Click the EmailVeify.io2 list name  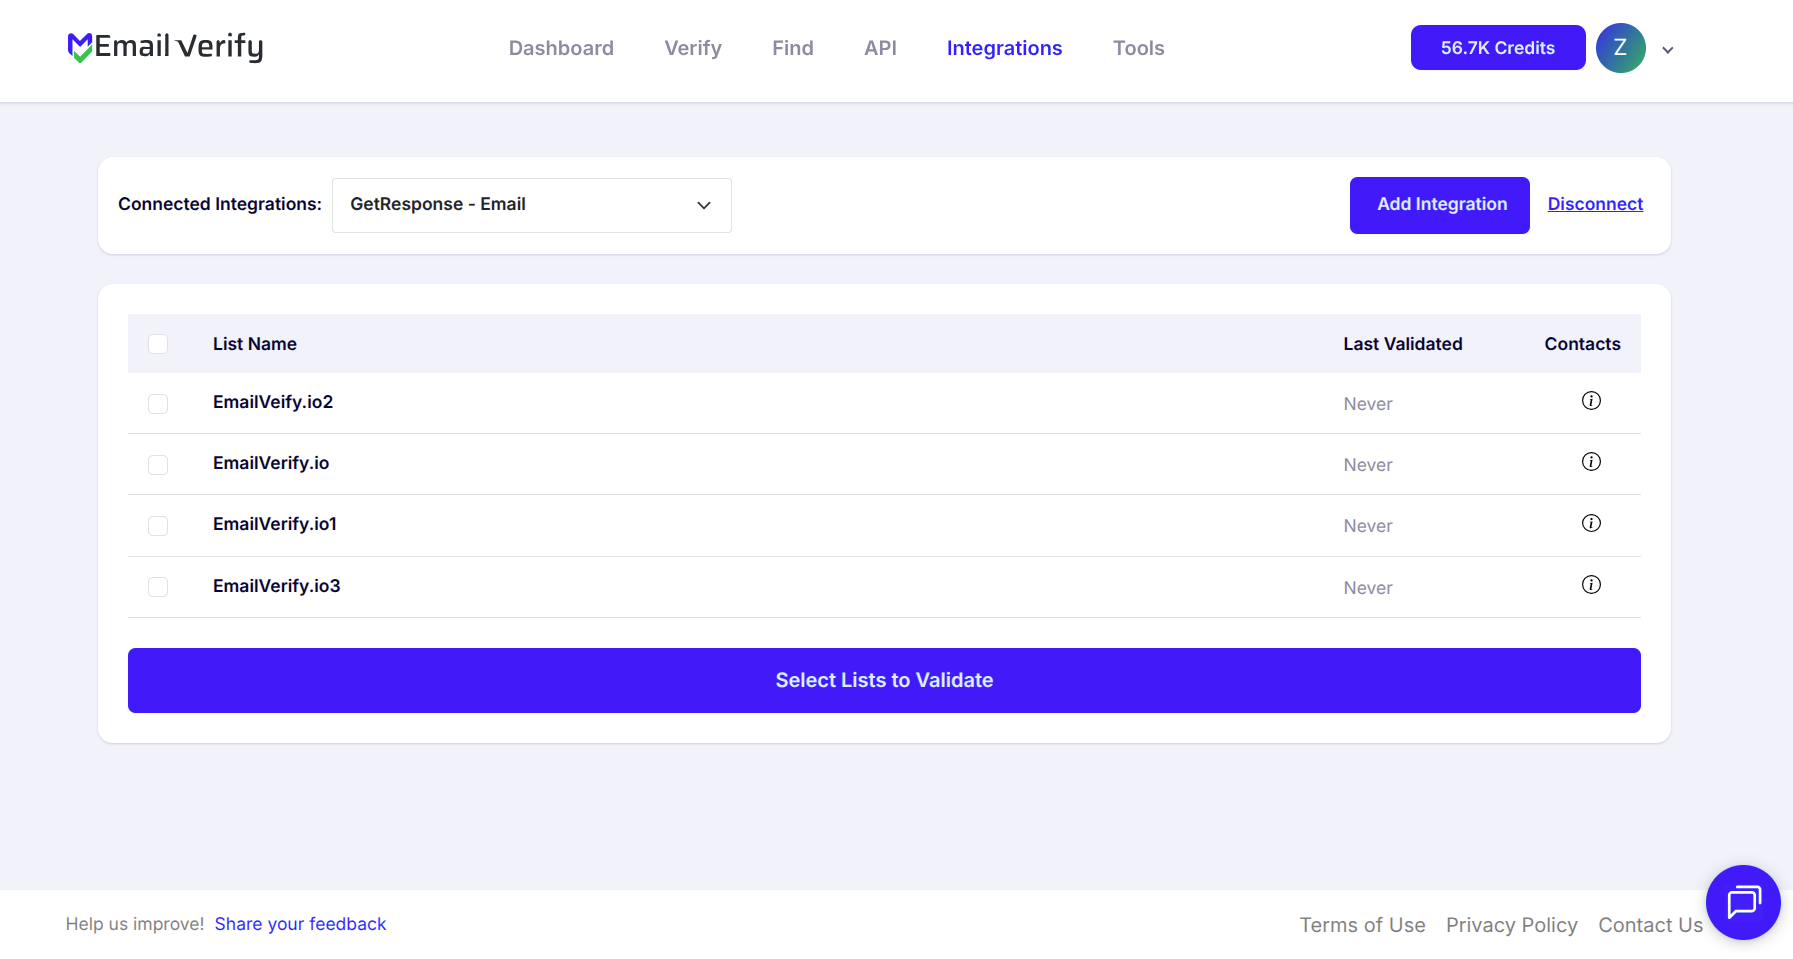pyautogui.click(x=273, y=402)
